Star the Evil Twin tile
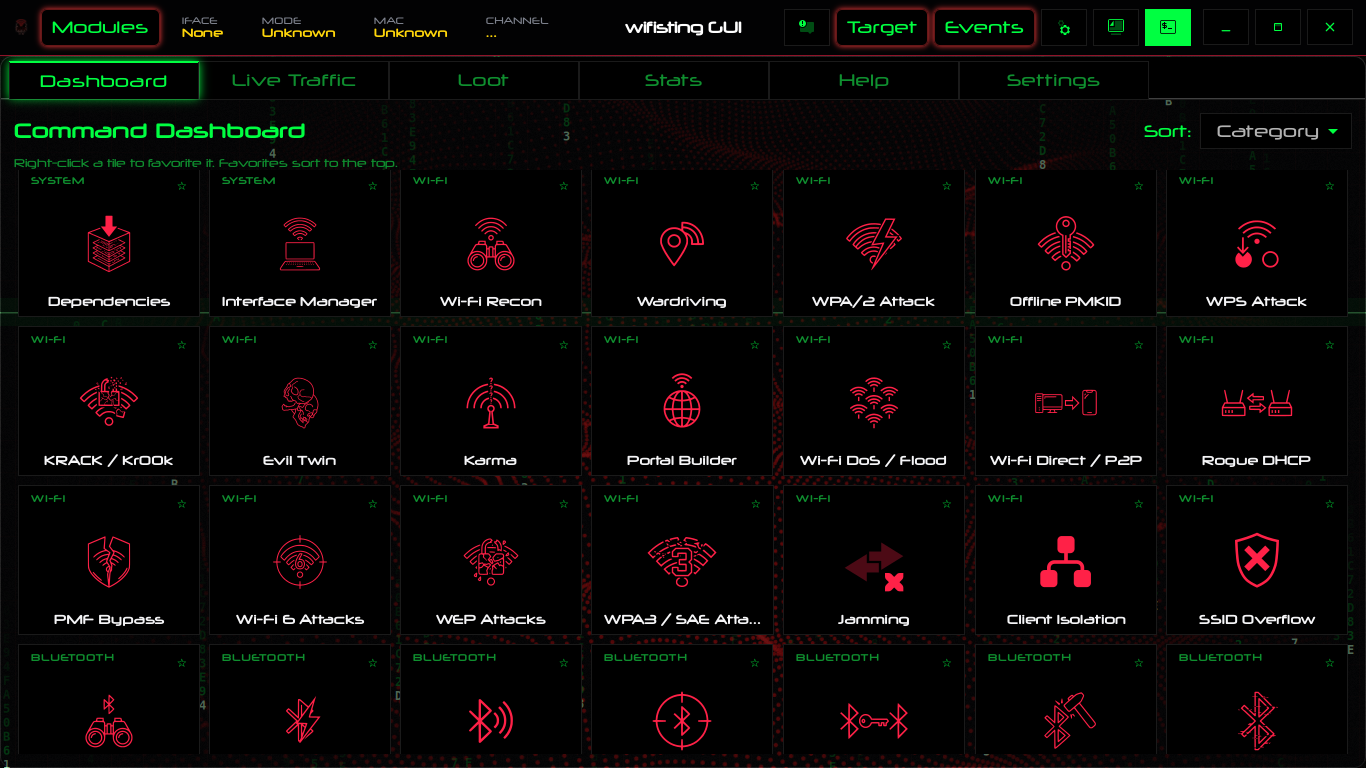The height and width of the screenshot is (768, 1366). pos(373,345)
